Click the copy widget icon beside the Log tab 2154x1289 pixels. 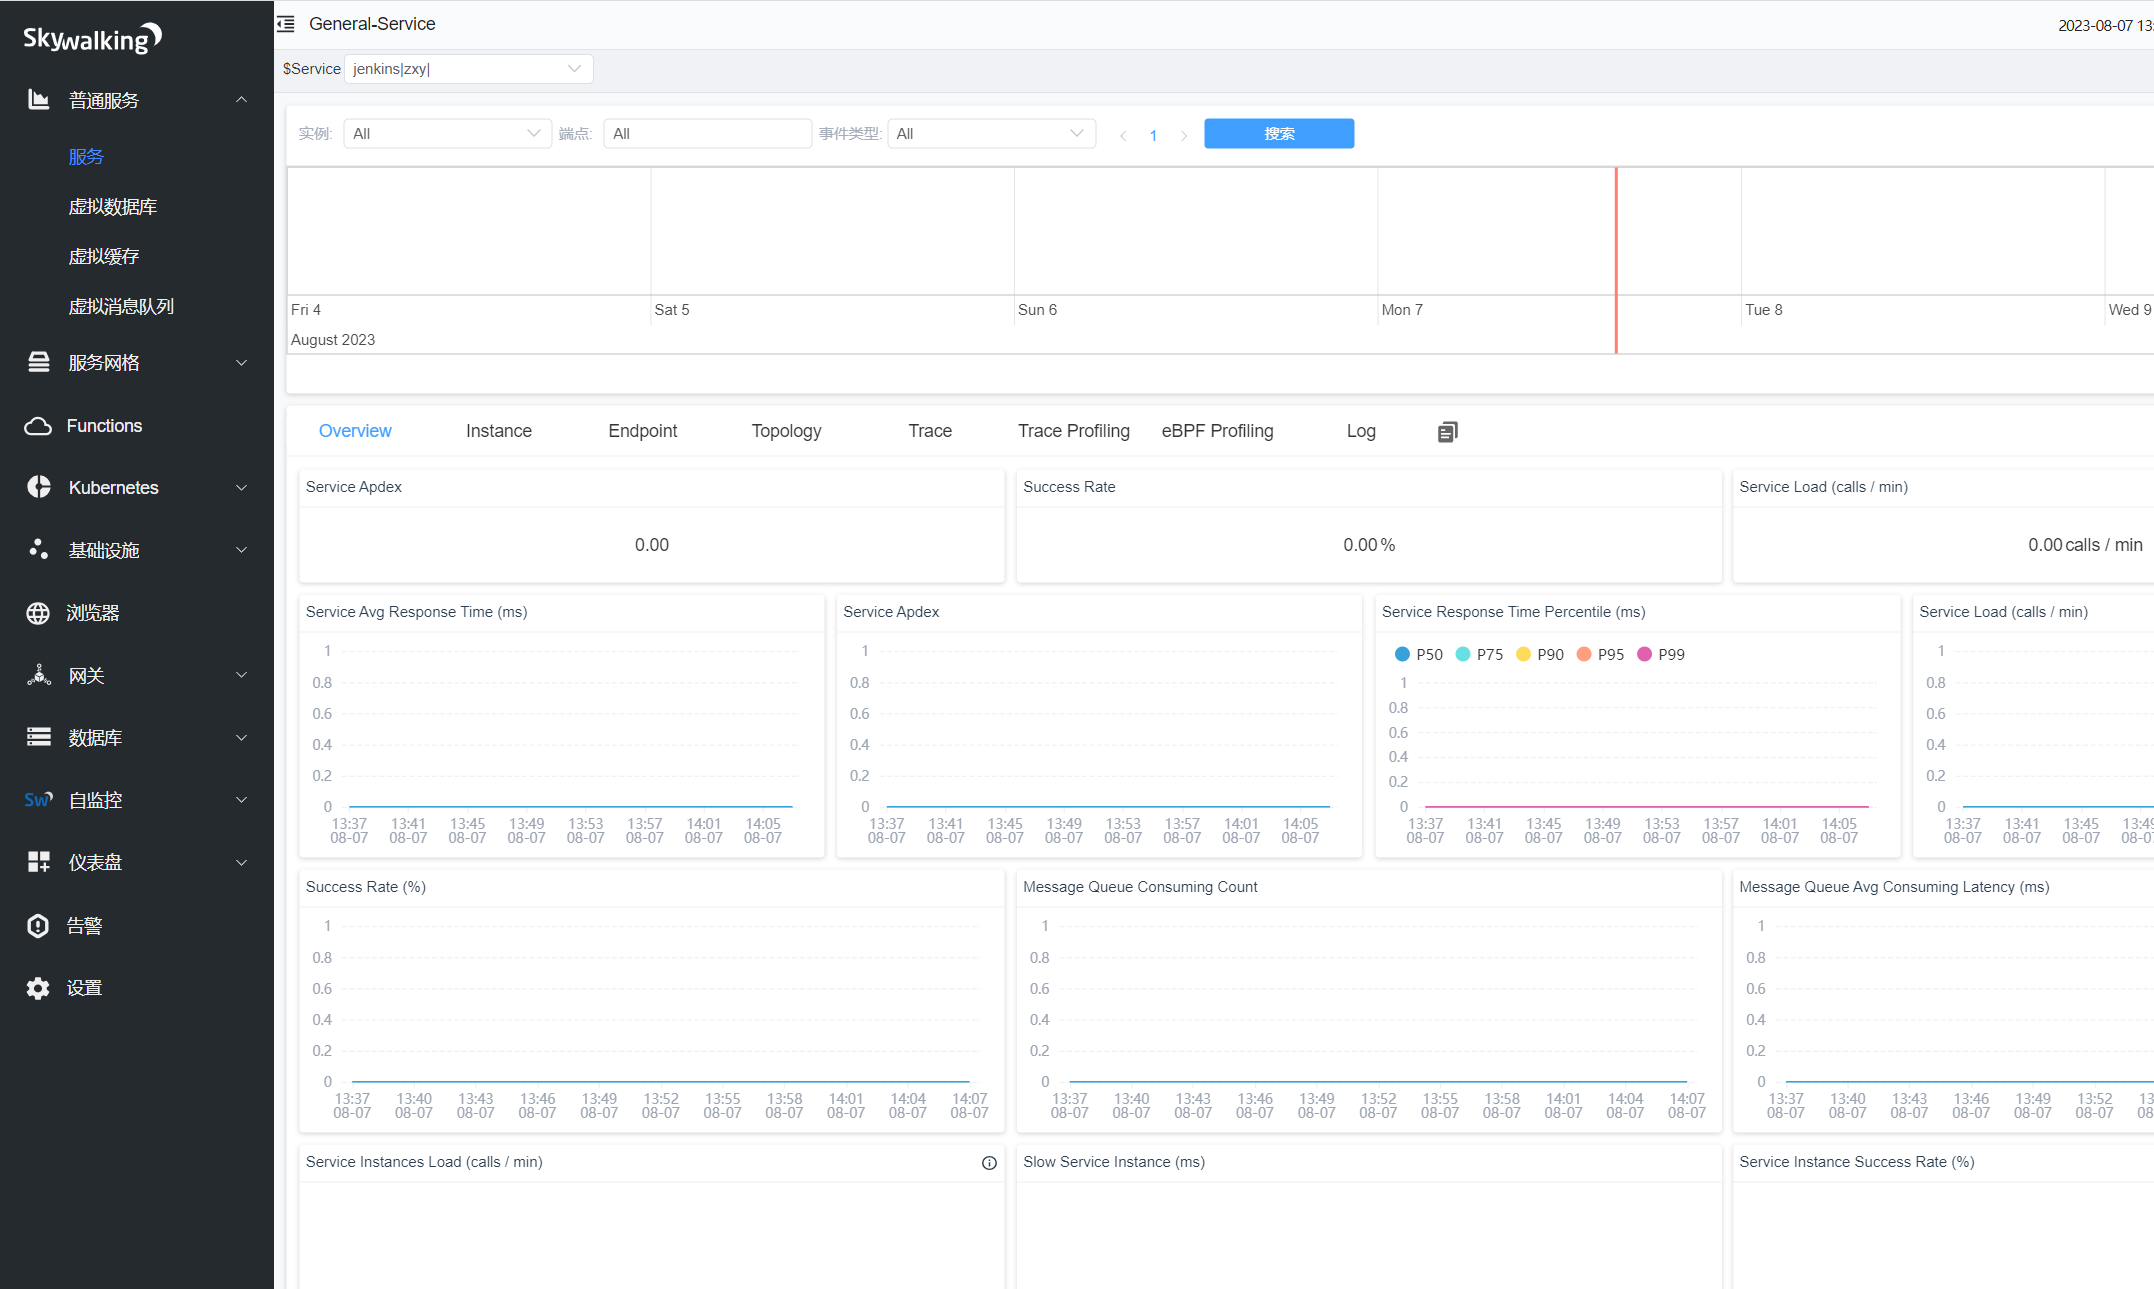pos(1447,432)
